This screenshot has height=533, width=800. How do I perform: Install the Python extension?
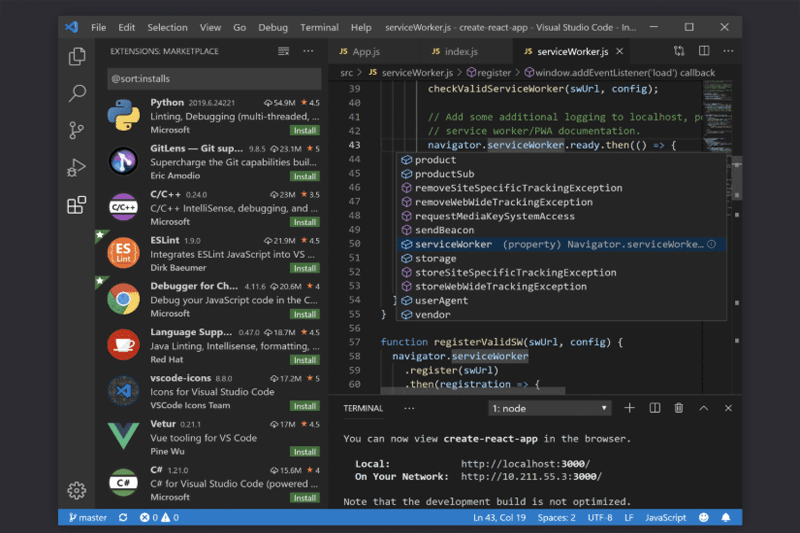tap(305, 130)
